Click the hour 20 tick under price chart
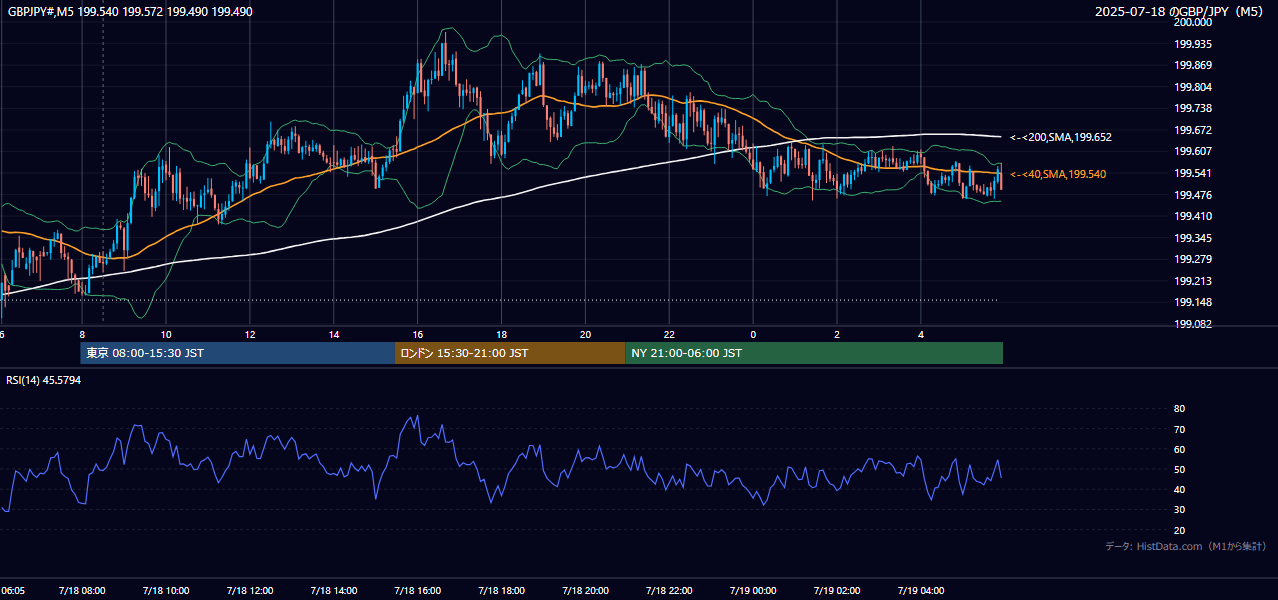This screenshot has width=1278, height=600. [586, 334]
